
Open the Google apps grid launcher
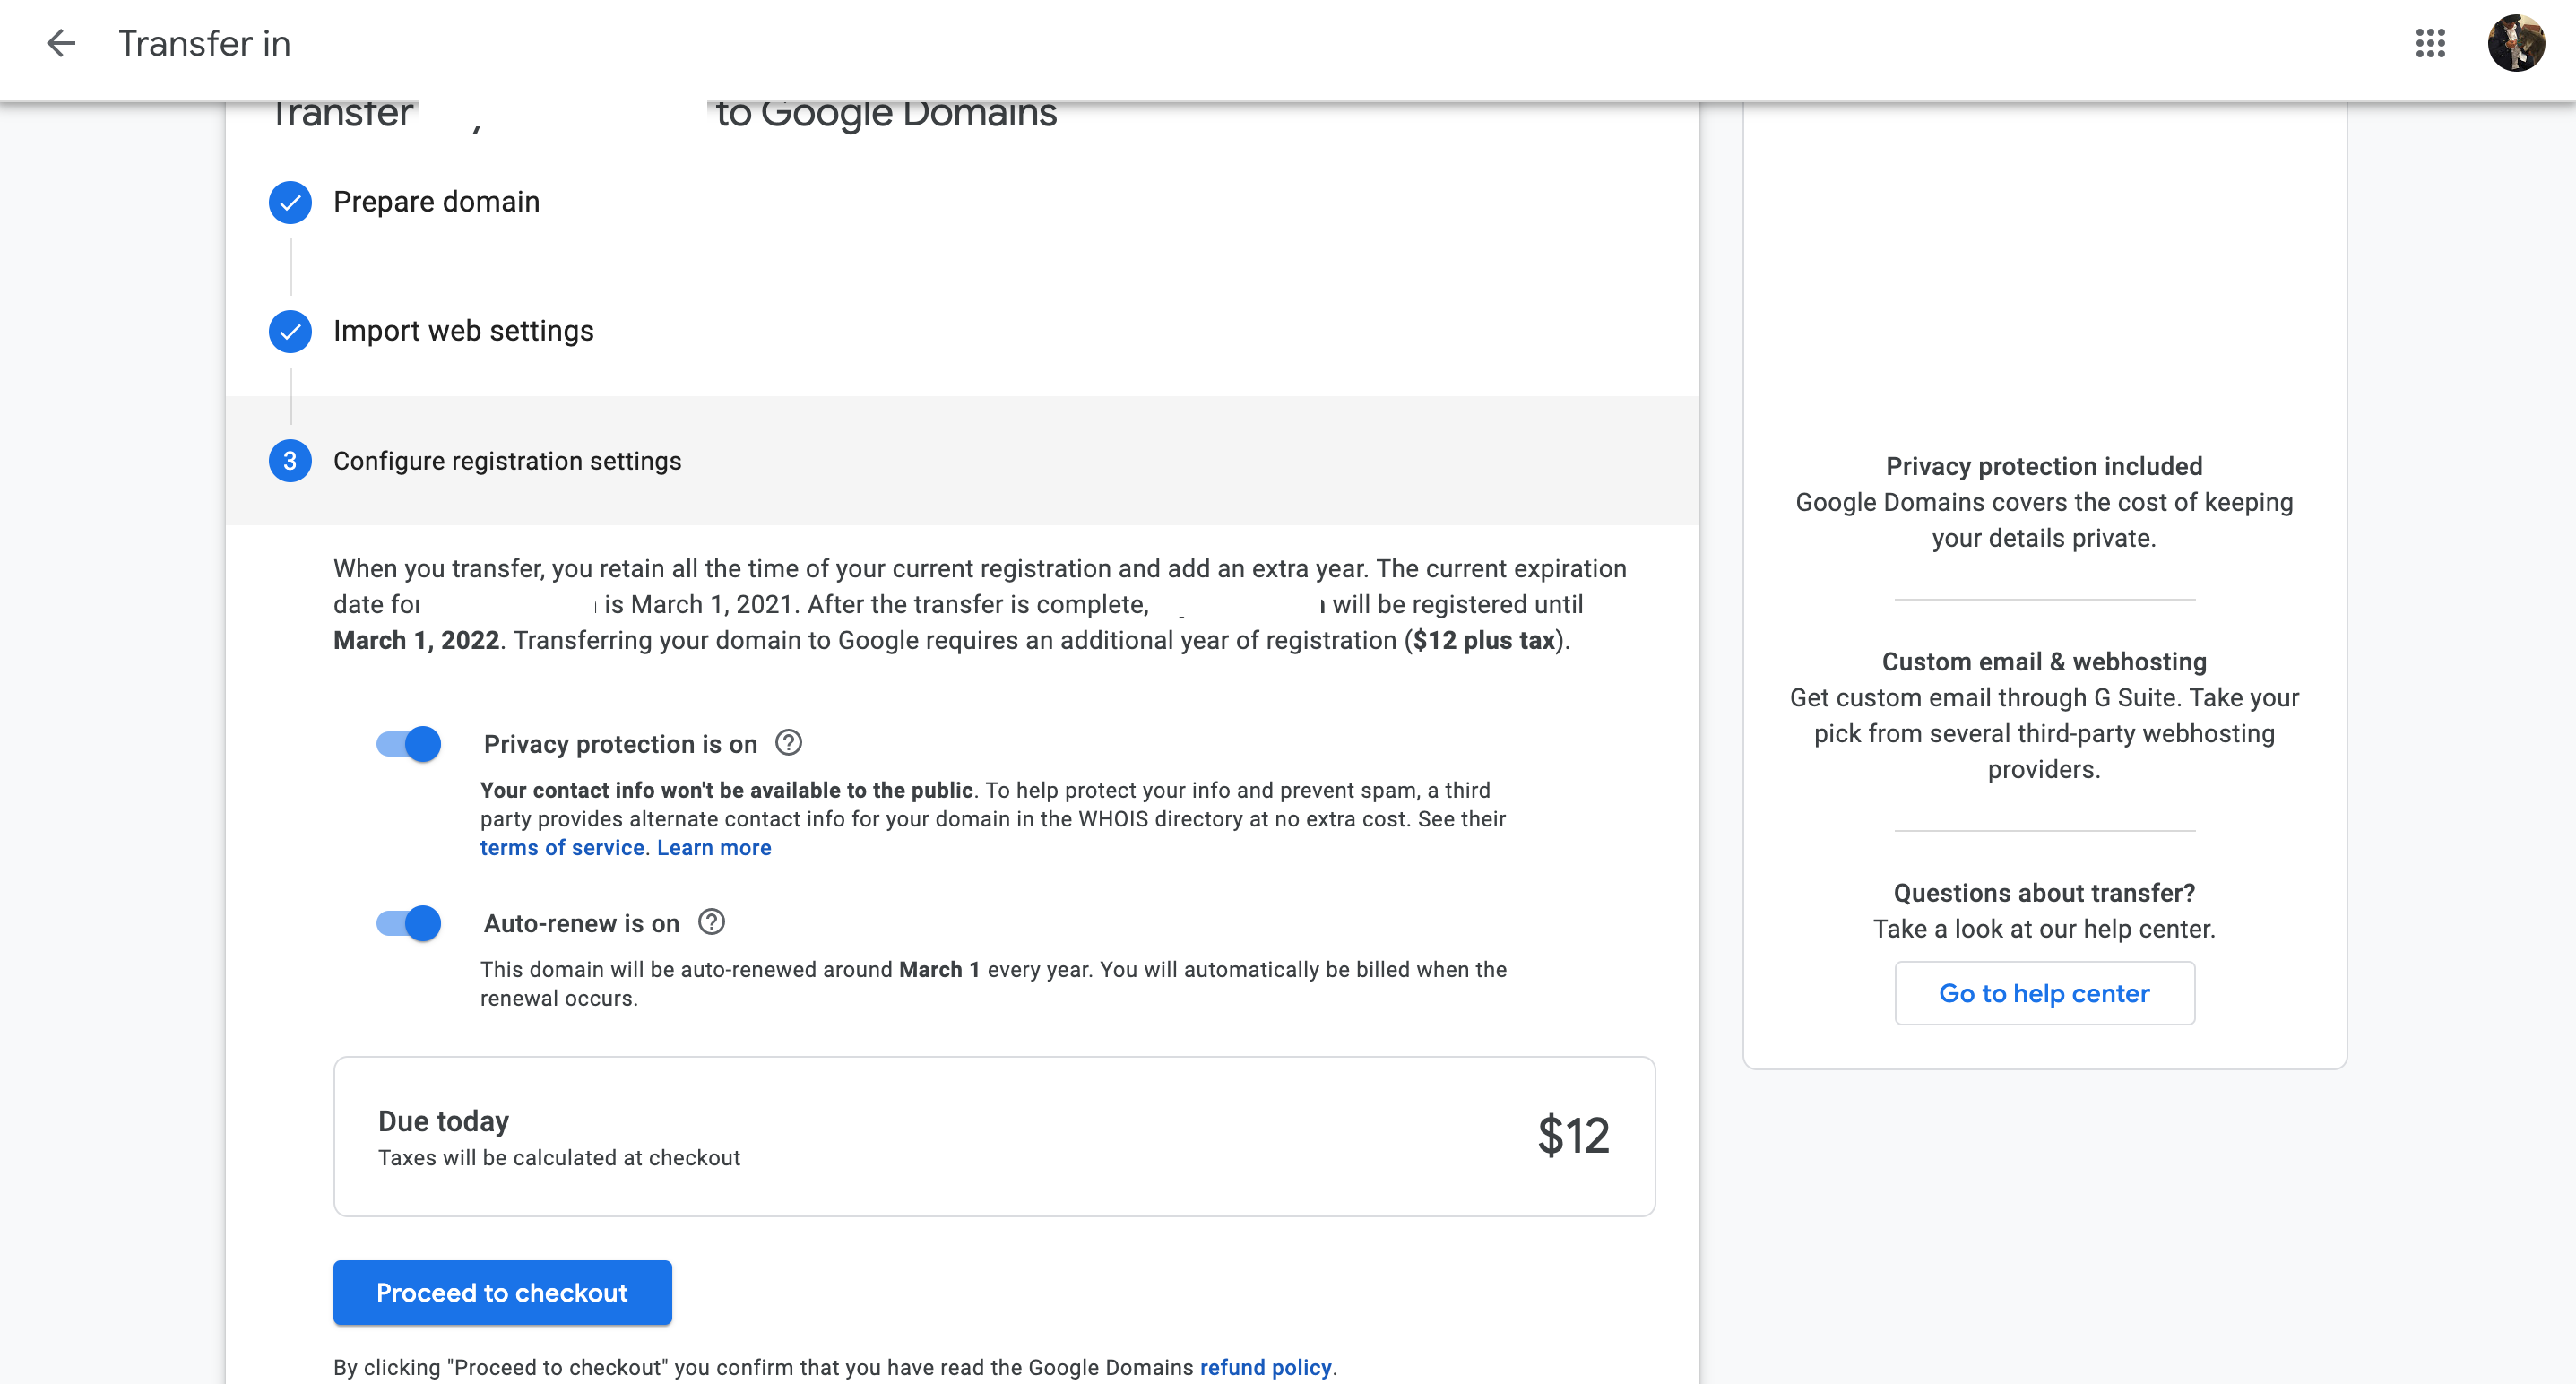[2430, 43]
